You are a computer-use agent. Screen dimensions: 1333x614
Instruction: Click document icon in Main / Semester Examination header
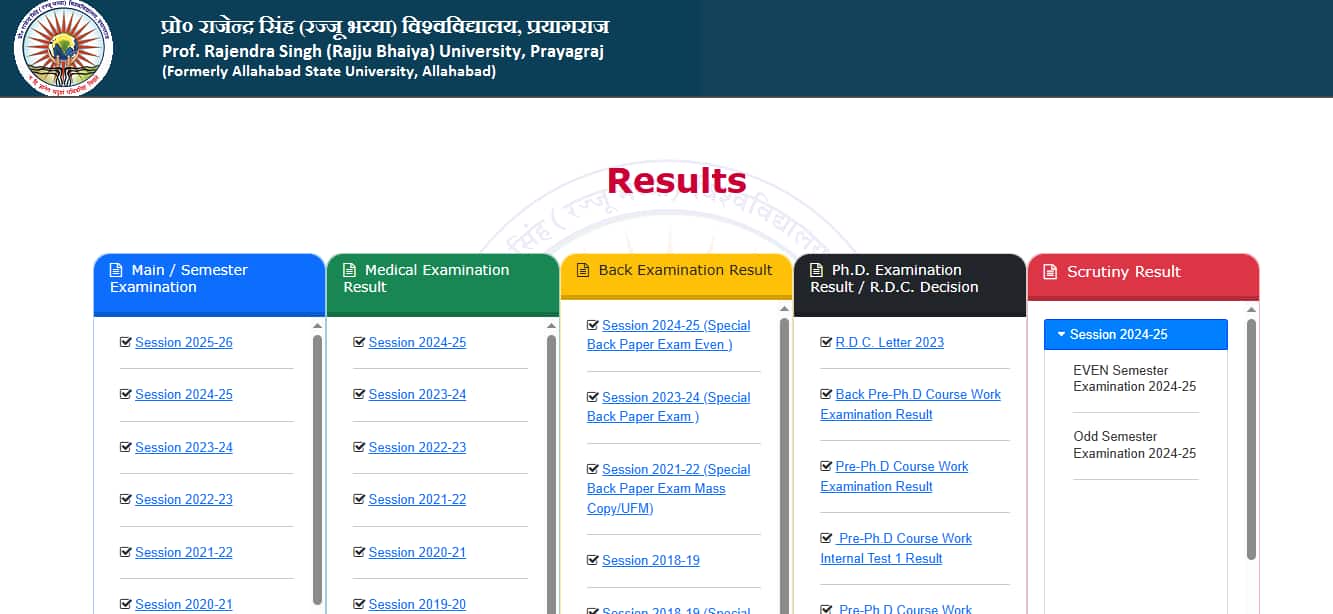[x=116, y=270]
